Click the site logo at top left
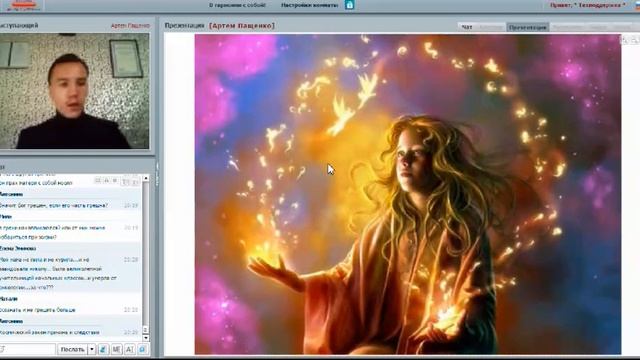Viewport: 640px width, 360px height. pyautogui.click(x=24, y=5)
